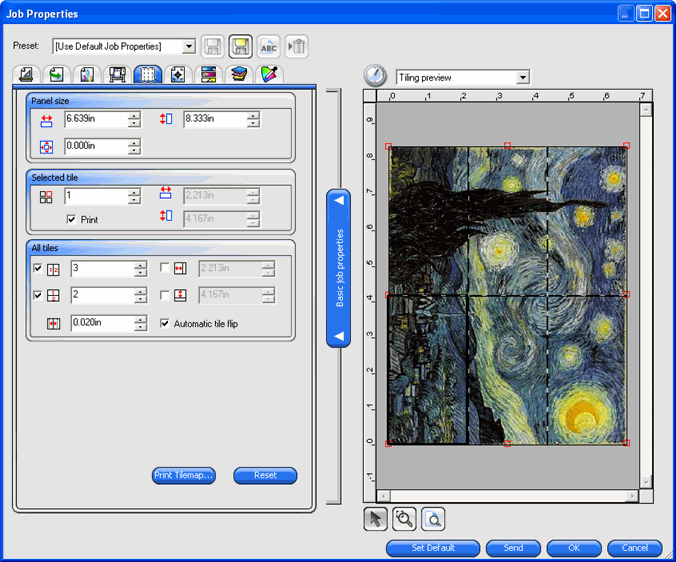676x562 pixels.
Task: Click the selected tile height icon
Action: point(166,215)
